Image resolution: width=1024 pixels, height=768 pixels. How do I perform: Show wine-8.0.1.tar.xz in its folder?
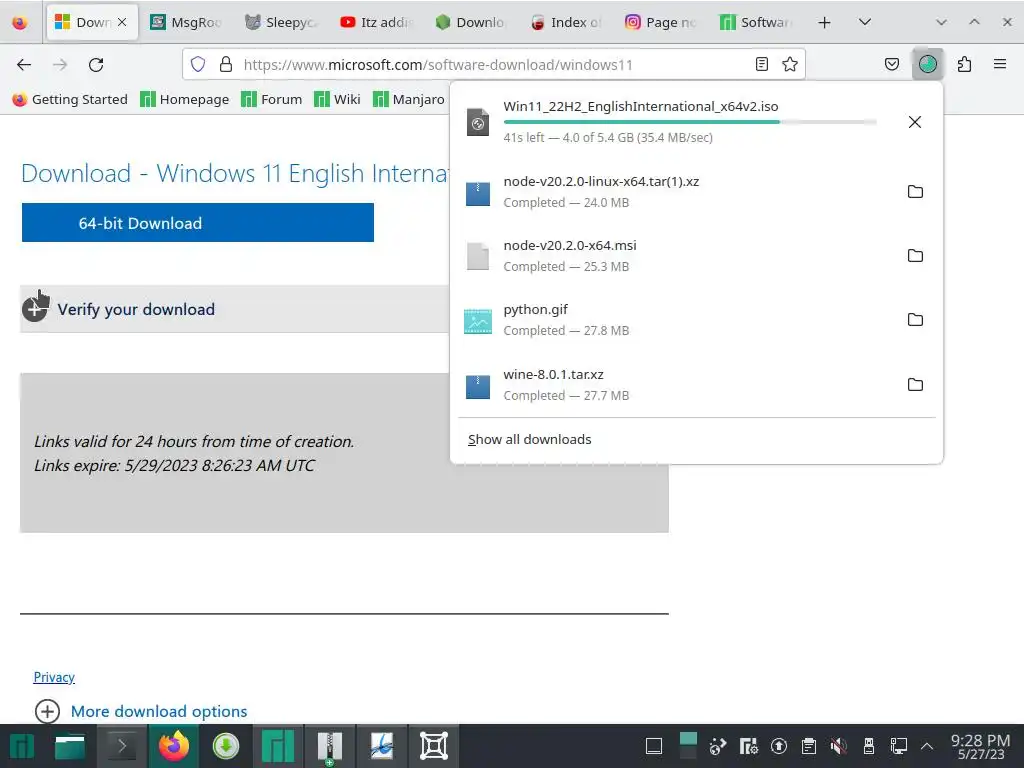[x=916, y=384]
